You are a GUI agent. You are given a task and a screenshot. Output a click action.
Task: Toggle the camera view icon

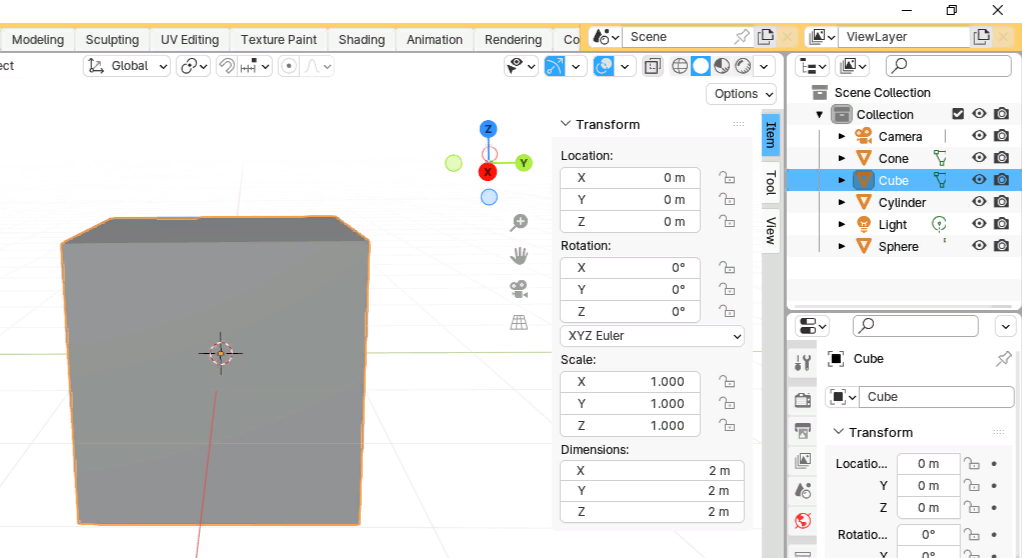tap(519, 289)
